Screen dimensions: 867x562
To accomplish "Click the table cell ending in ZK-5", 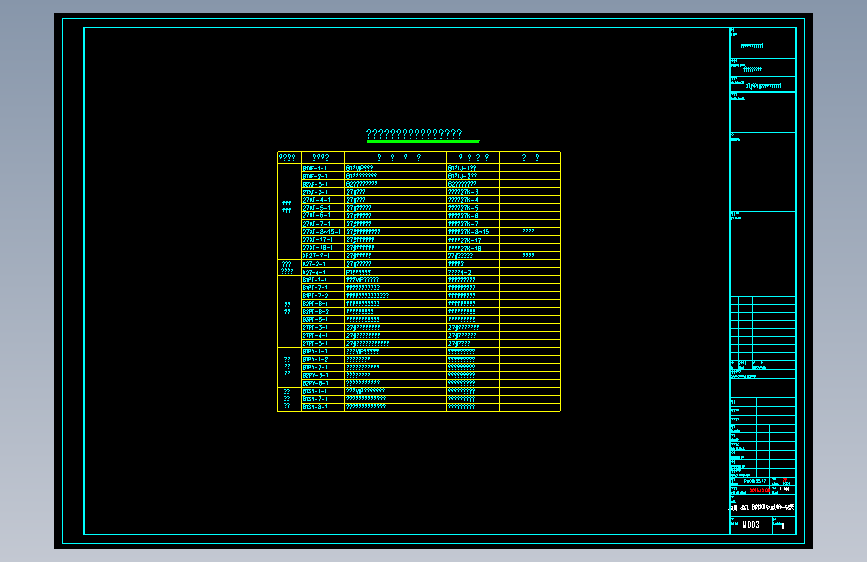I will pos(473,208).
